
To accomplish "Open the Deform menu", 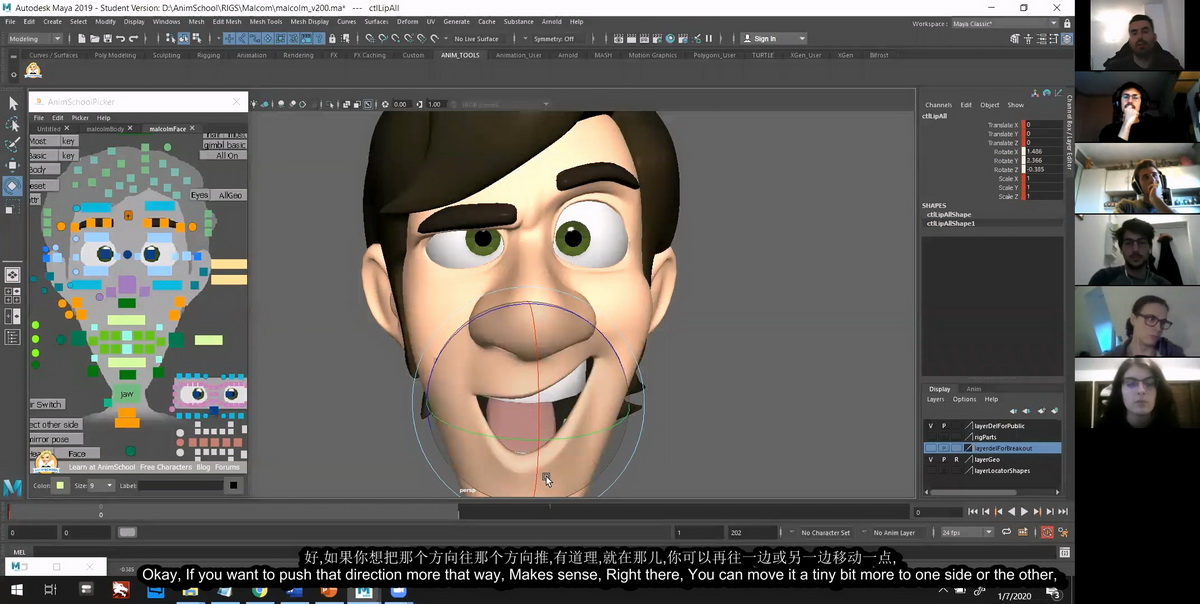I will coord(407,21).
